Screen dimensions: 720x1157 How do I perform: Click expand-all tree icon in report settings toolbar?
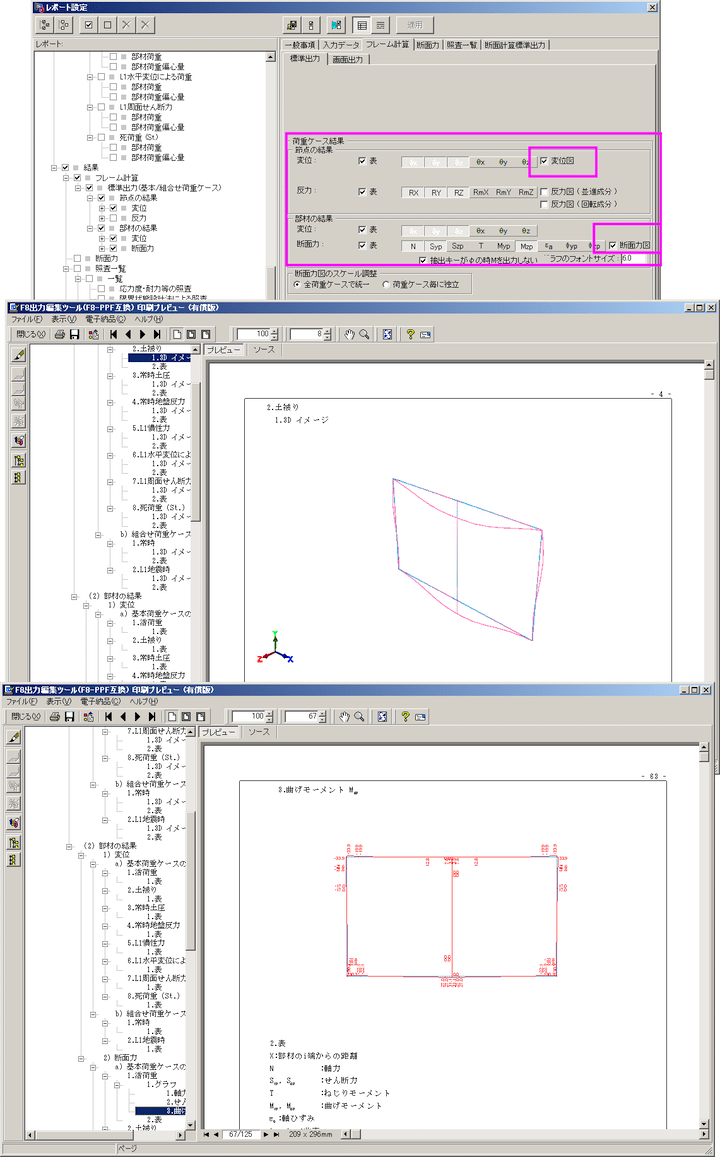[x=45, y=24]
